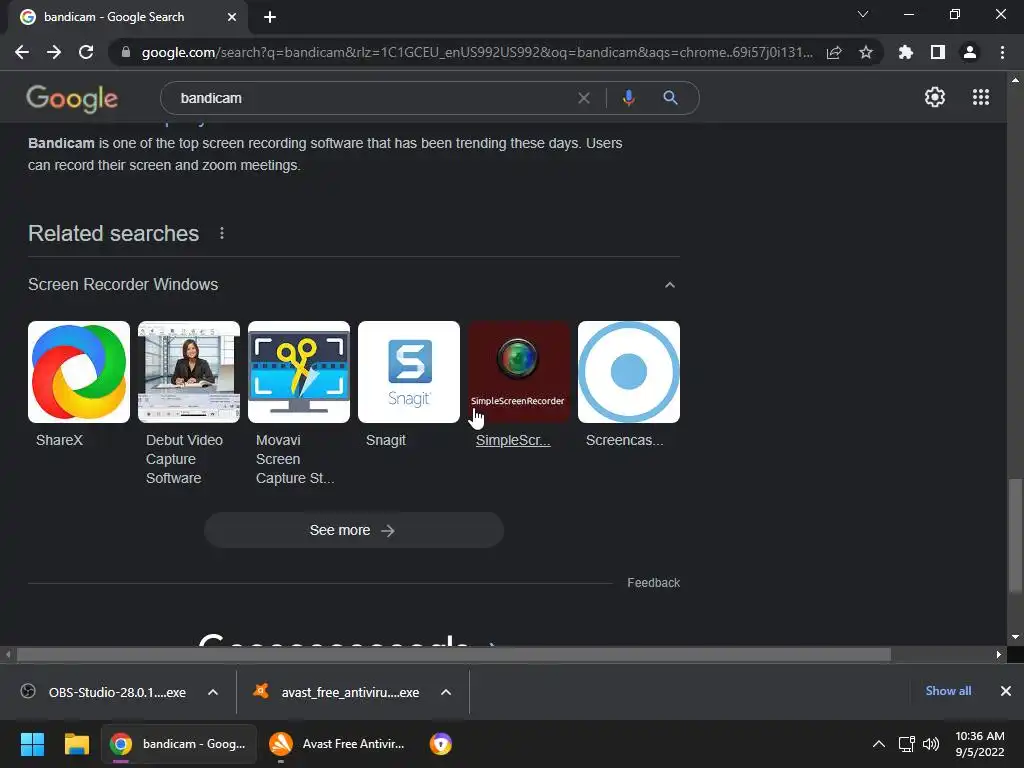
Task: Clear the bandicam search query
Action: click(584, 98)
